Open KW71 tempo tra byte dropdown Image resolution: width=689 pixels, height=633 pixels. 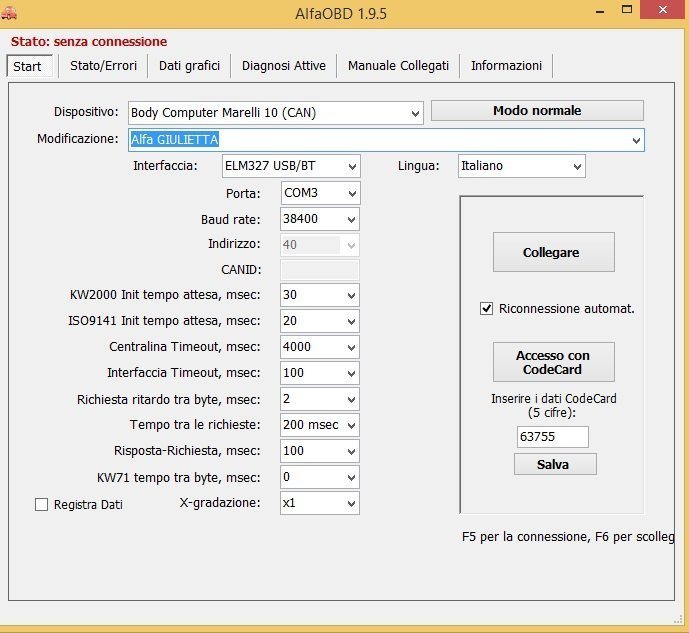click(x=320, y=477)
